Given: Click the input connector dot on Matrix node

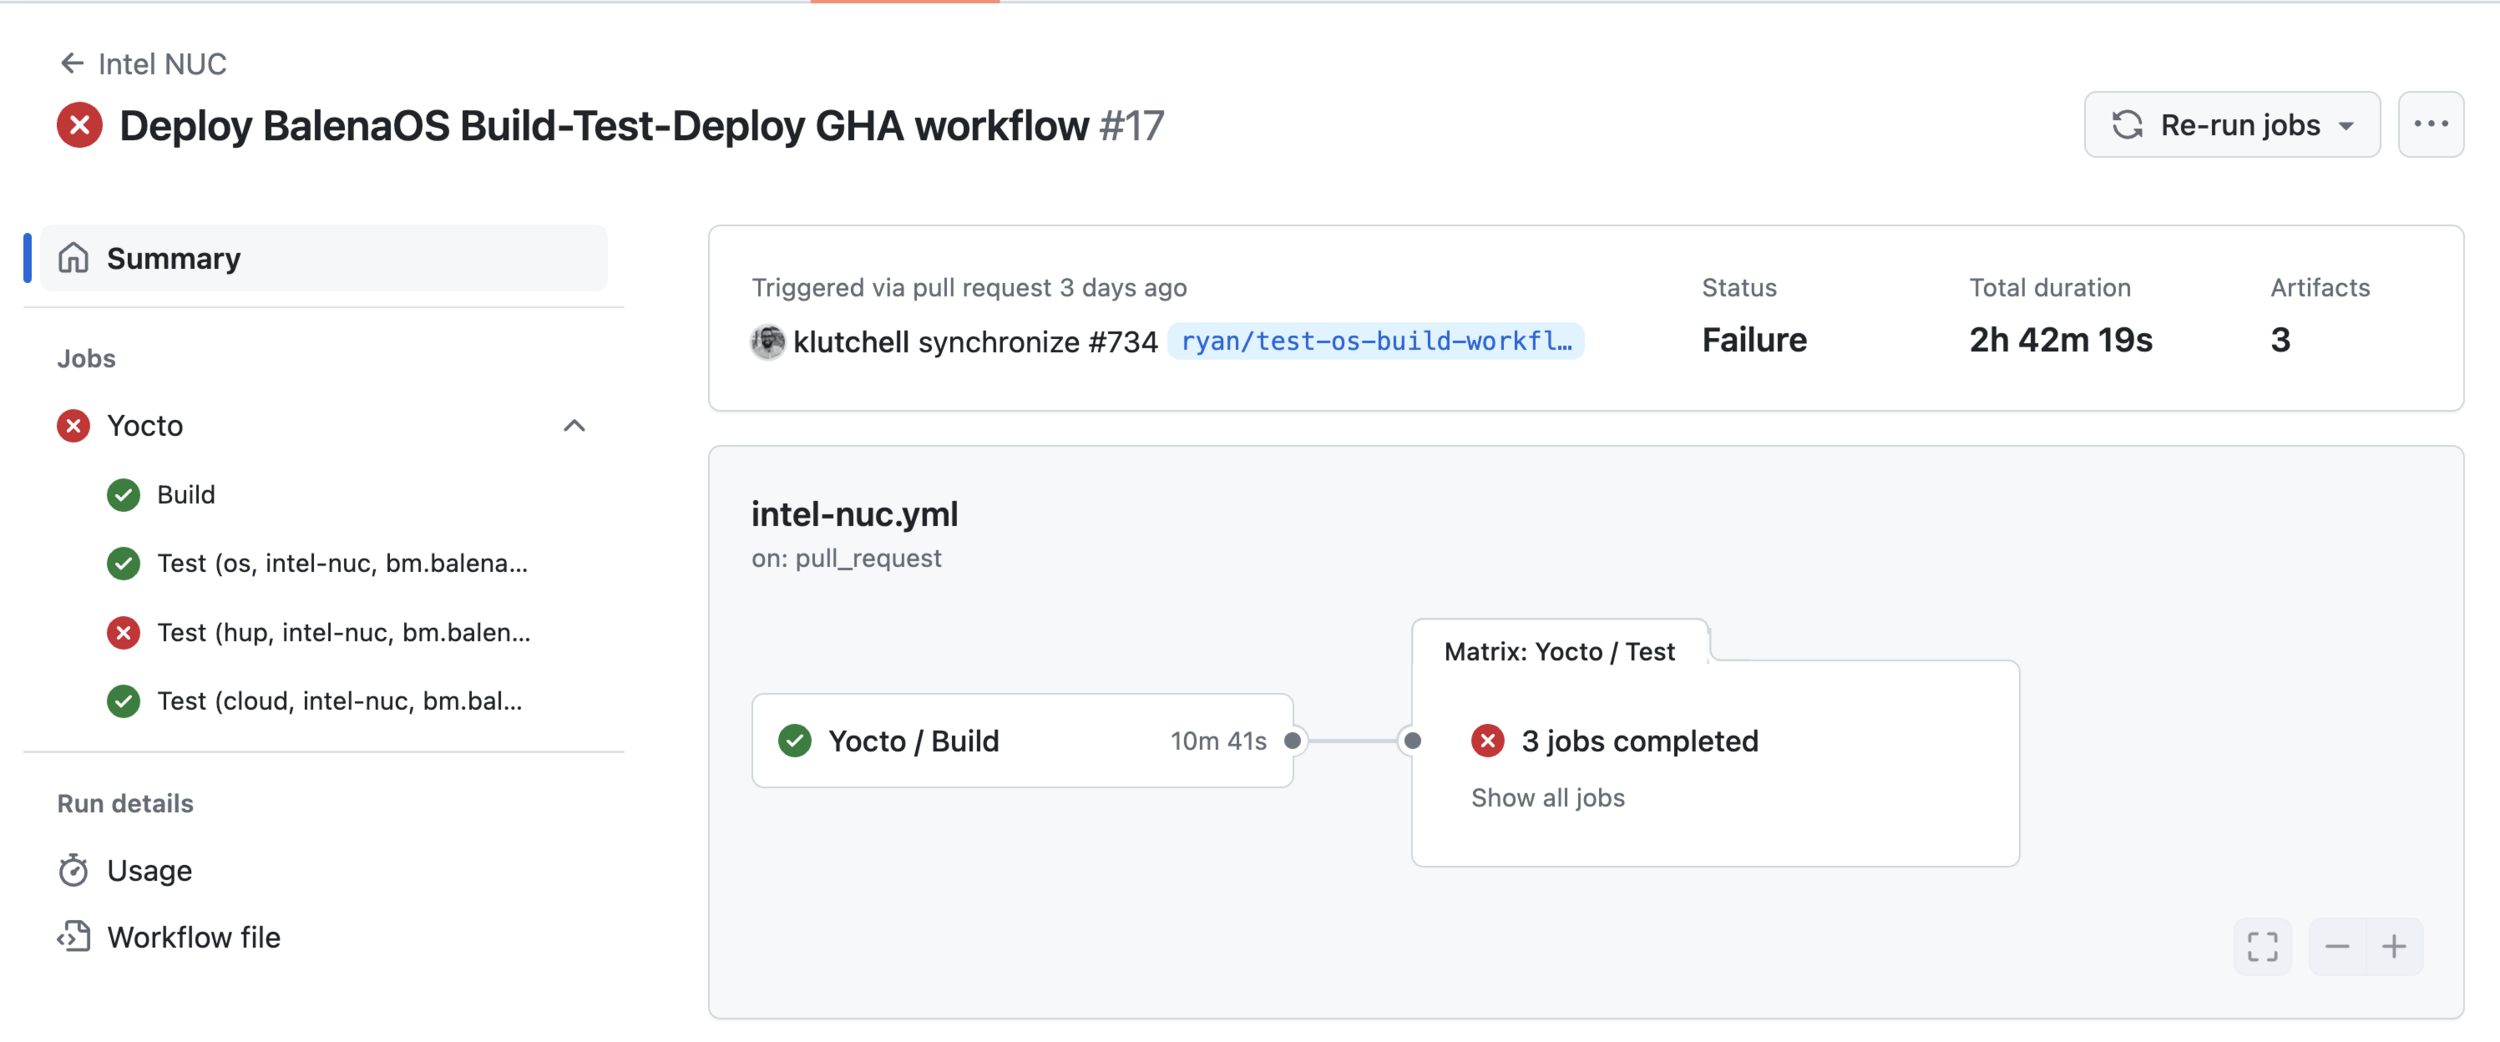Looking at the screenshot, I should 1412,741.
